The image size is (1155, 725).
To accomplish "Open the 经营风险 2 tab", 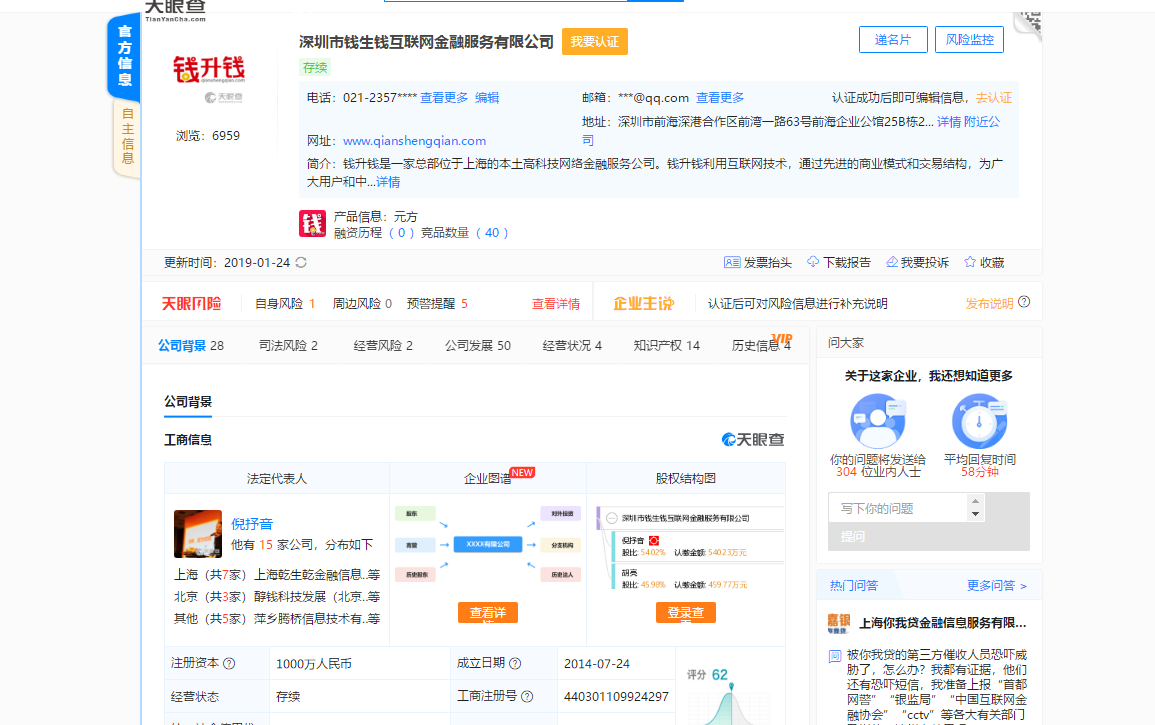I will tap(383, 346).
